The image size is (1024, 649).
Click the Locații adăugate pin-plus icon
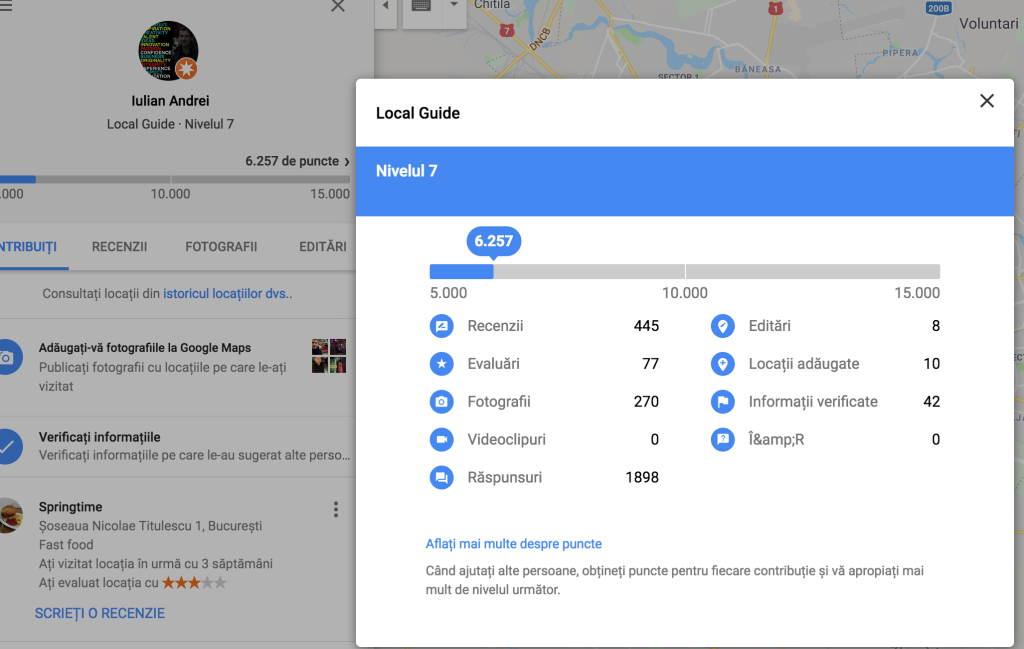click(x=722, y=364)
